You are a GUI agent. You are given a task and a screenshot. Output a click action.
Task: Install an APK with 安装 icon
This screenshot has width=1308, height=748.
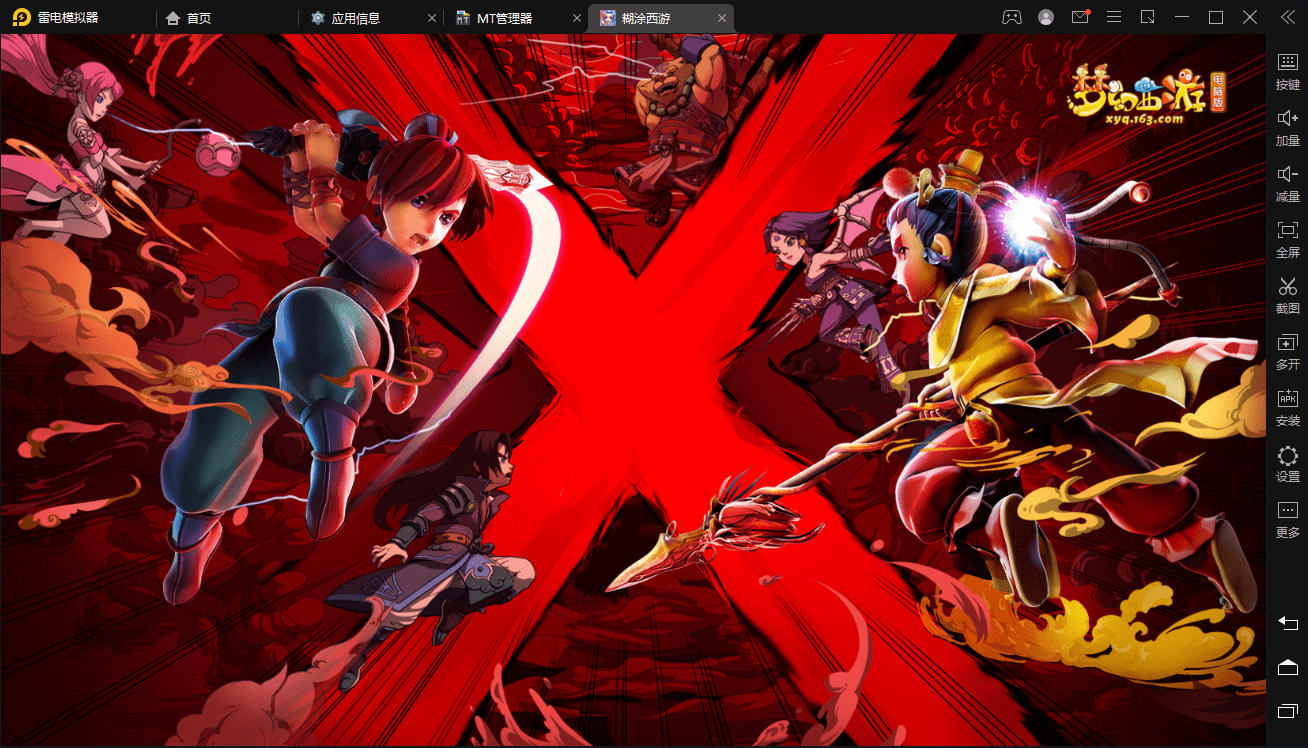tap(1288, 408)
